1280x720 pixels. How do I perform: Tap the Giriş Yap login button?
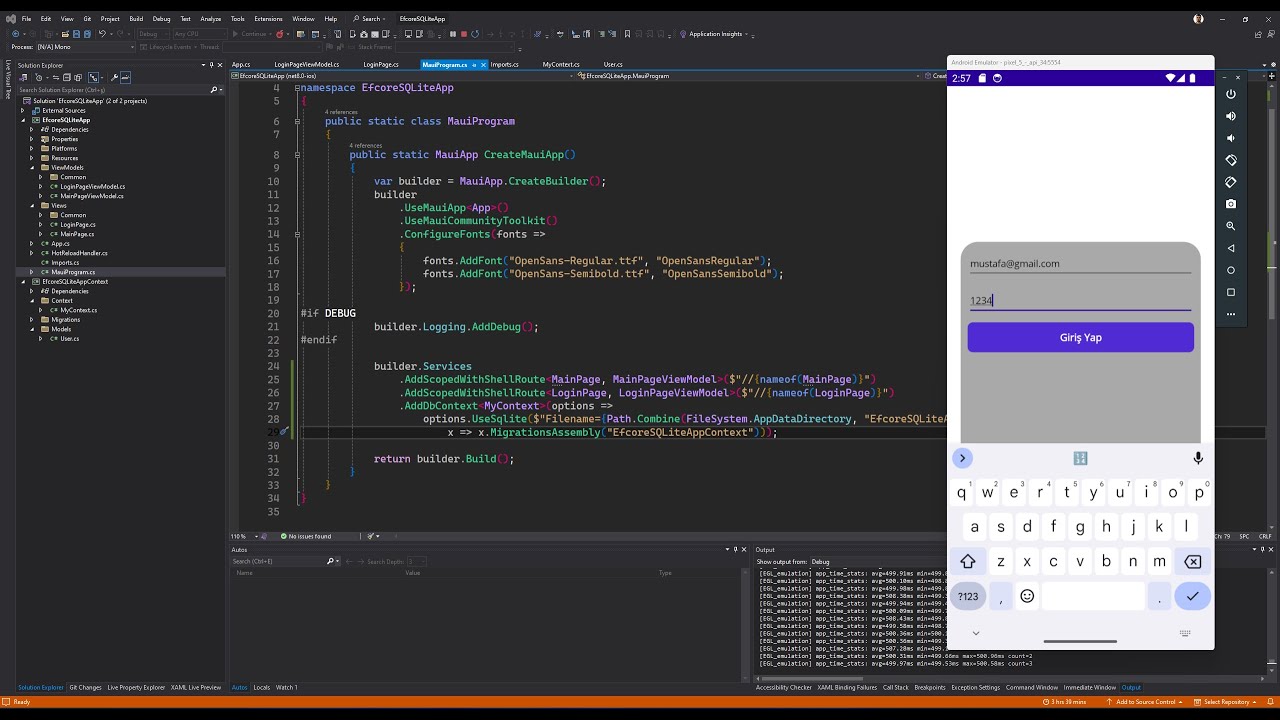tap(1080, 338)
